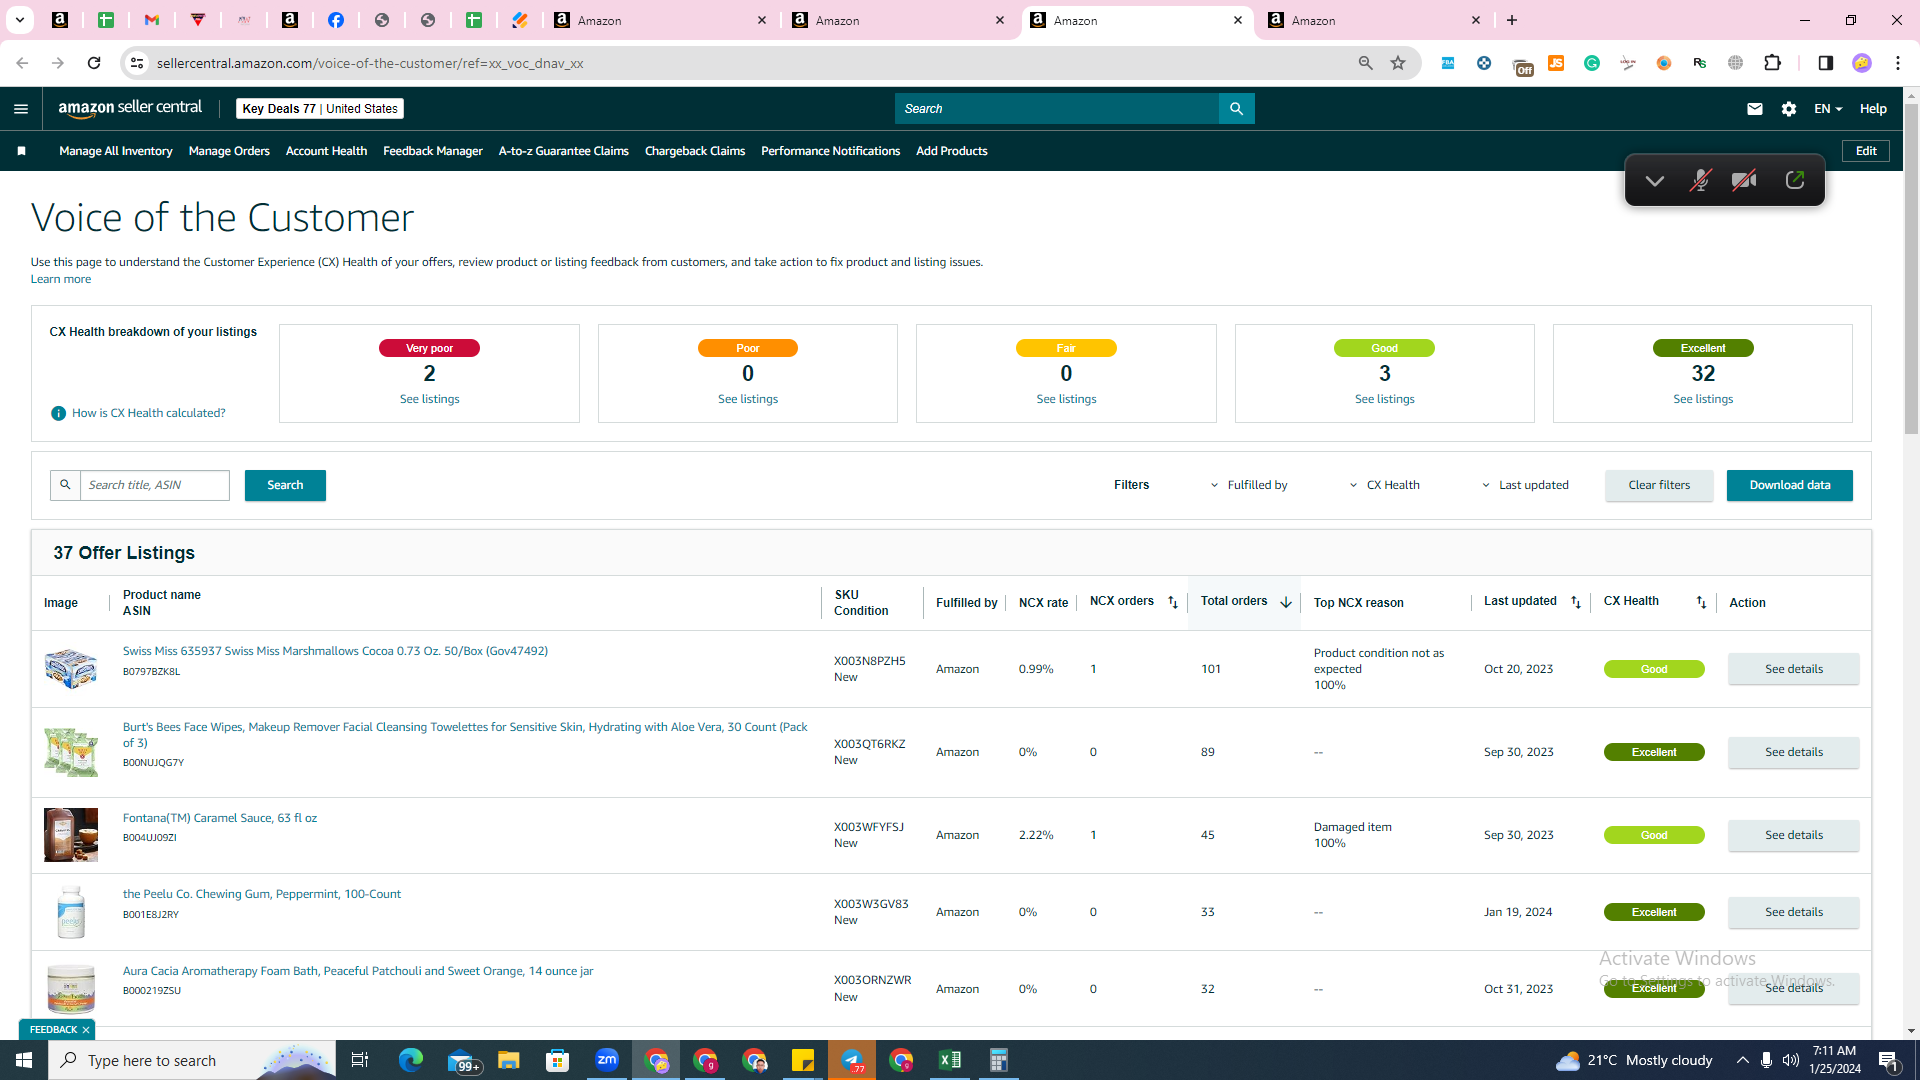
Task: Open the Add Products menu item
Action: (952, 151)
